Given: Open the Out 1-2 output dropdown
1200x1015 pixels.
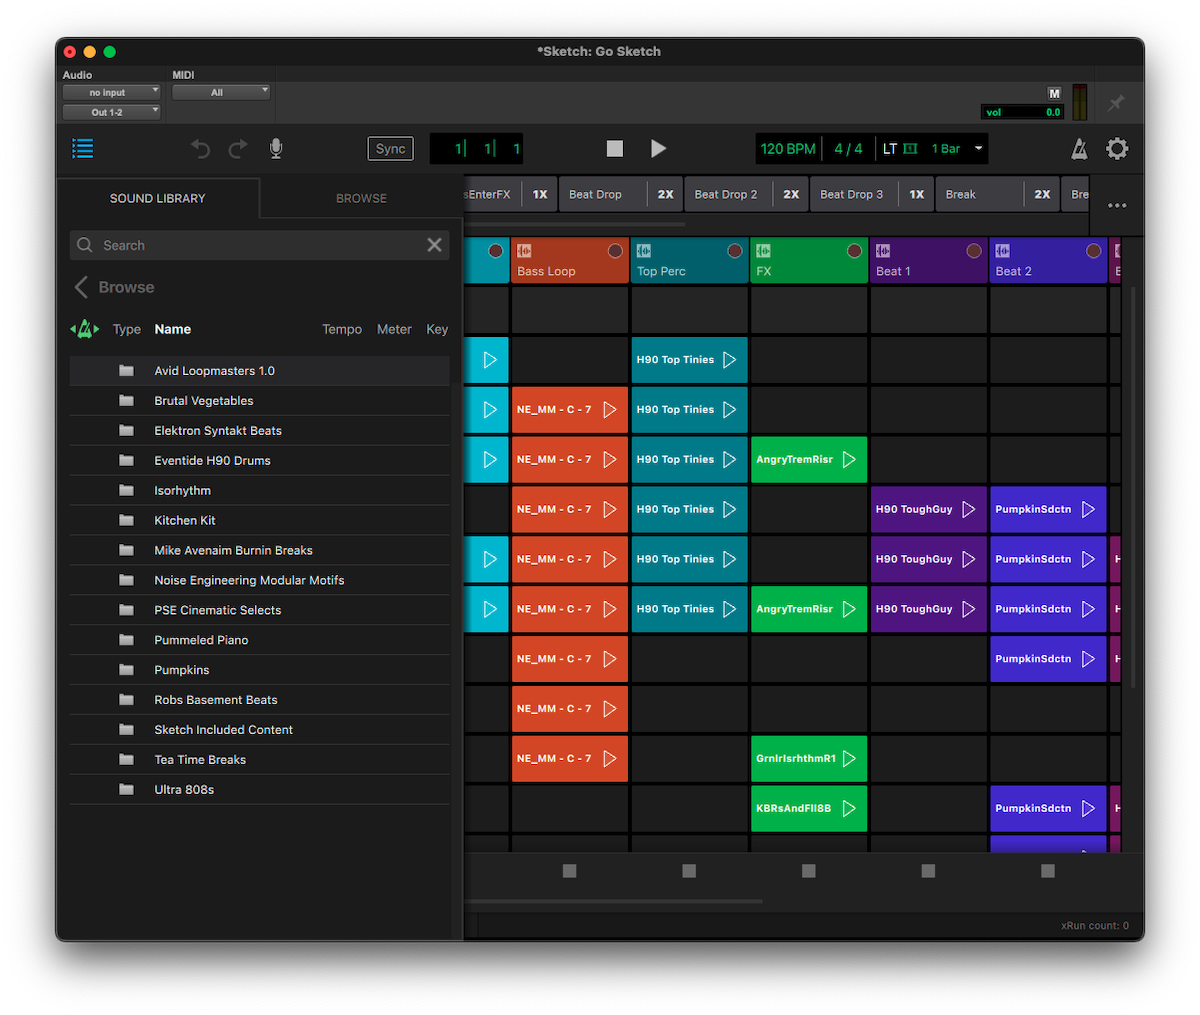Looking at the screenshot, I should coord(111,111).
